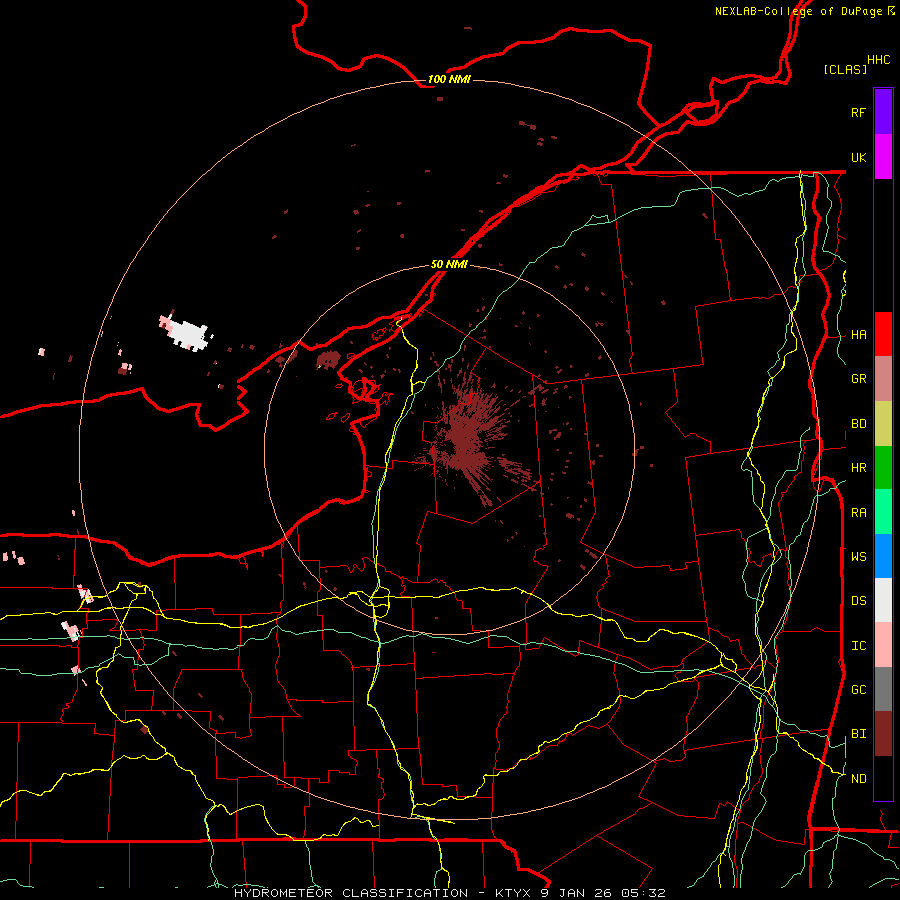The height and width of the screenshot is (900, 900).
Task: Click the "RF" legend label
Action: tap(858, 112)
